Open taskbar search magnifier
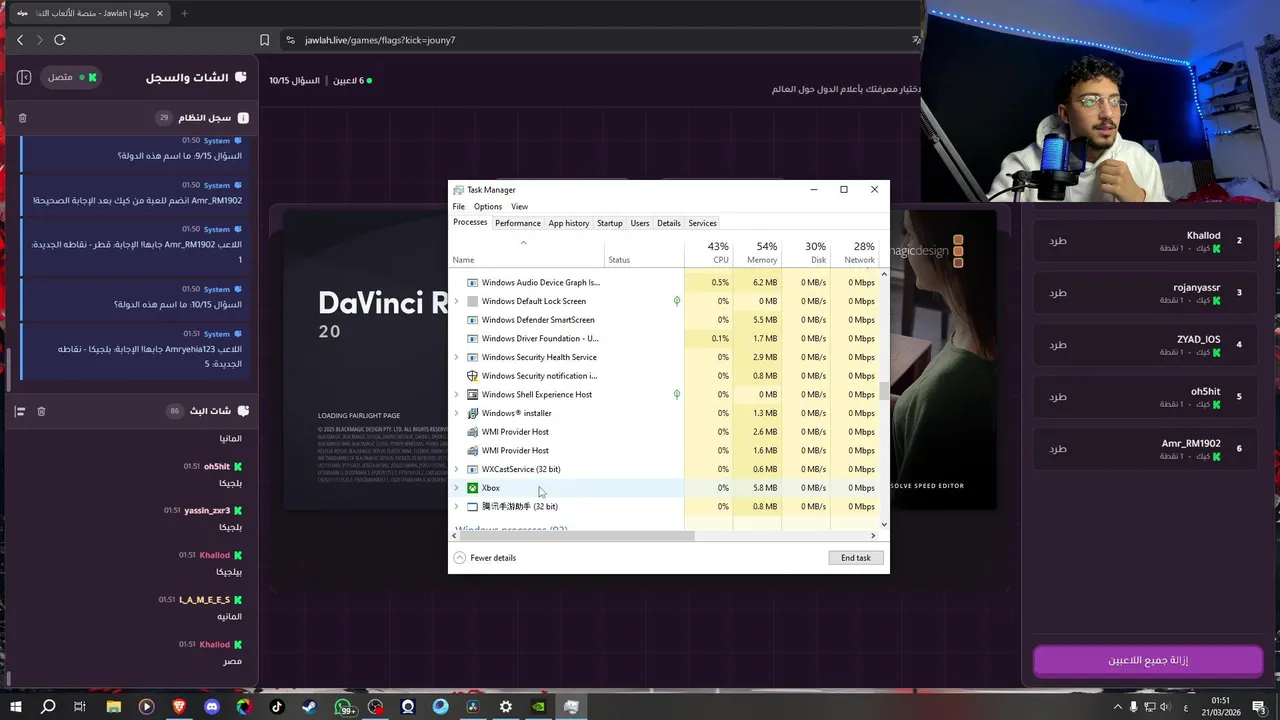The height and width of the screenshot is (720, 1280). (48, 706)
